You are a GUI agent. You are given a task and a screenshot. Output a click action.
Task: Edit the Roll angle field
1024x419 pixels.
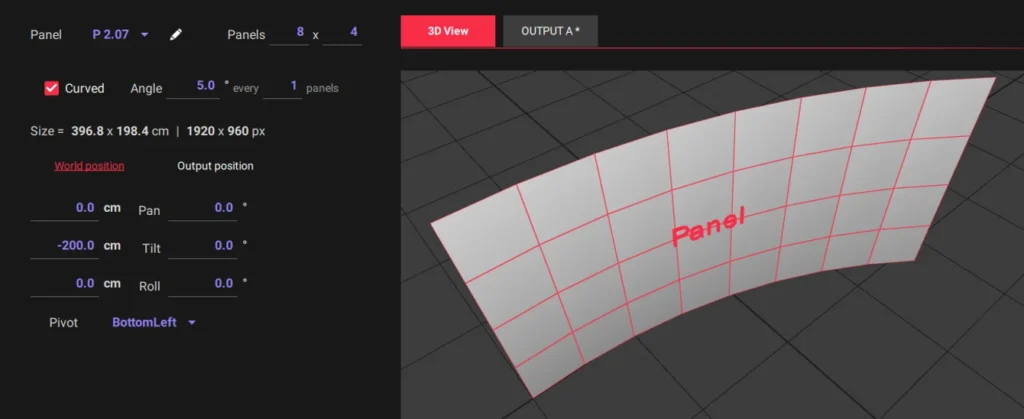[203, 284]
